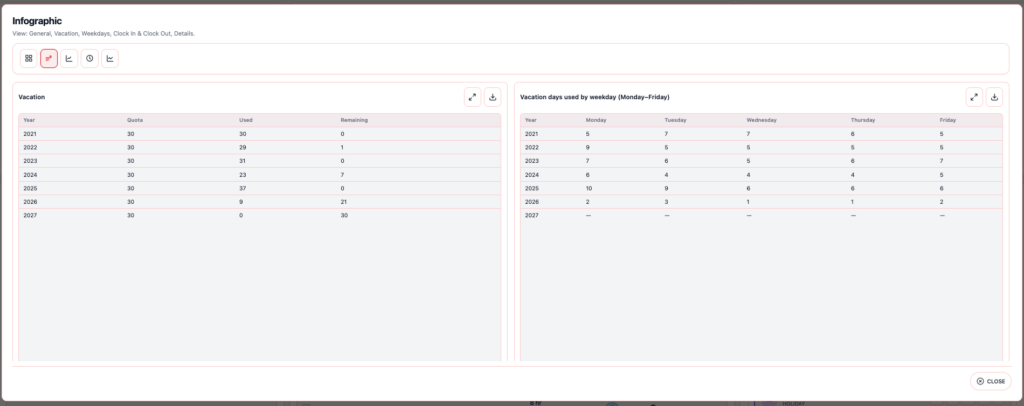The height and width of the screenshot is (406, 1024).
Task: Switch to the General grid view
Action: (x=28, y=59)
